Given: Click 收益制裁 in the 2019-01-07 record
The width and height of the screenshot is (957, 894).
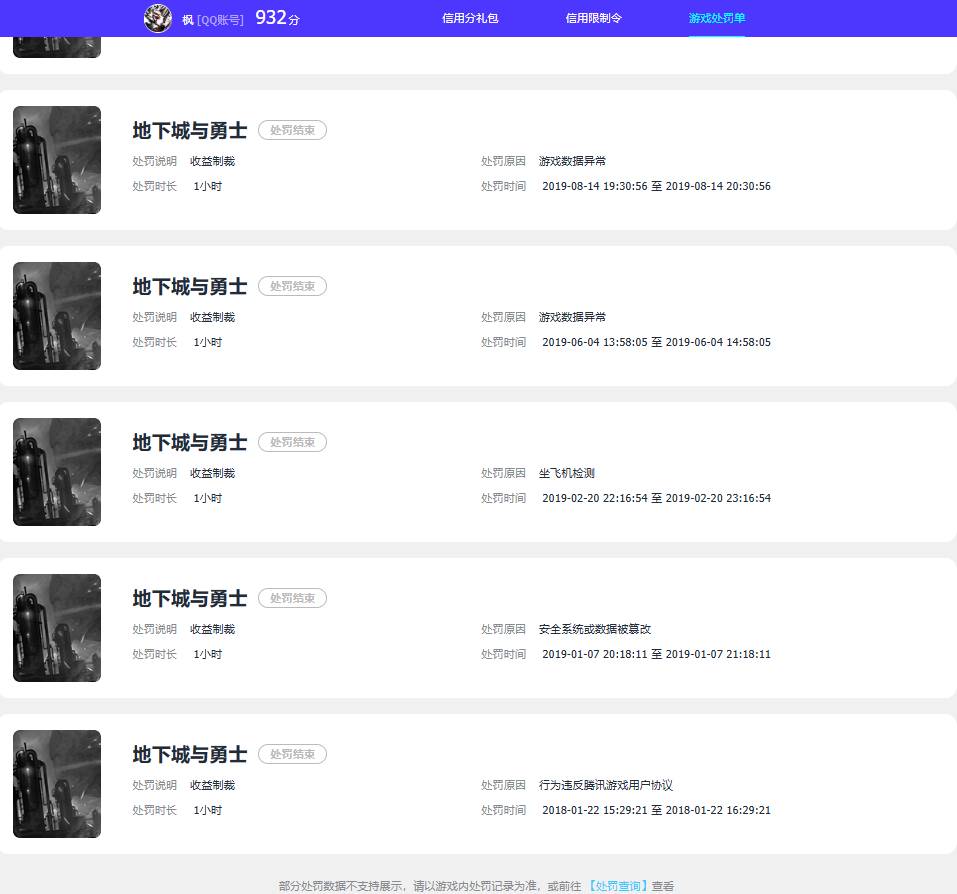Looking at the screenshot, I should pos(212,629).
